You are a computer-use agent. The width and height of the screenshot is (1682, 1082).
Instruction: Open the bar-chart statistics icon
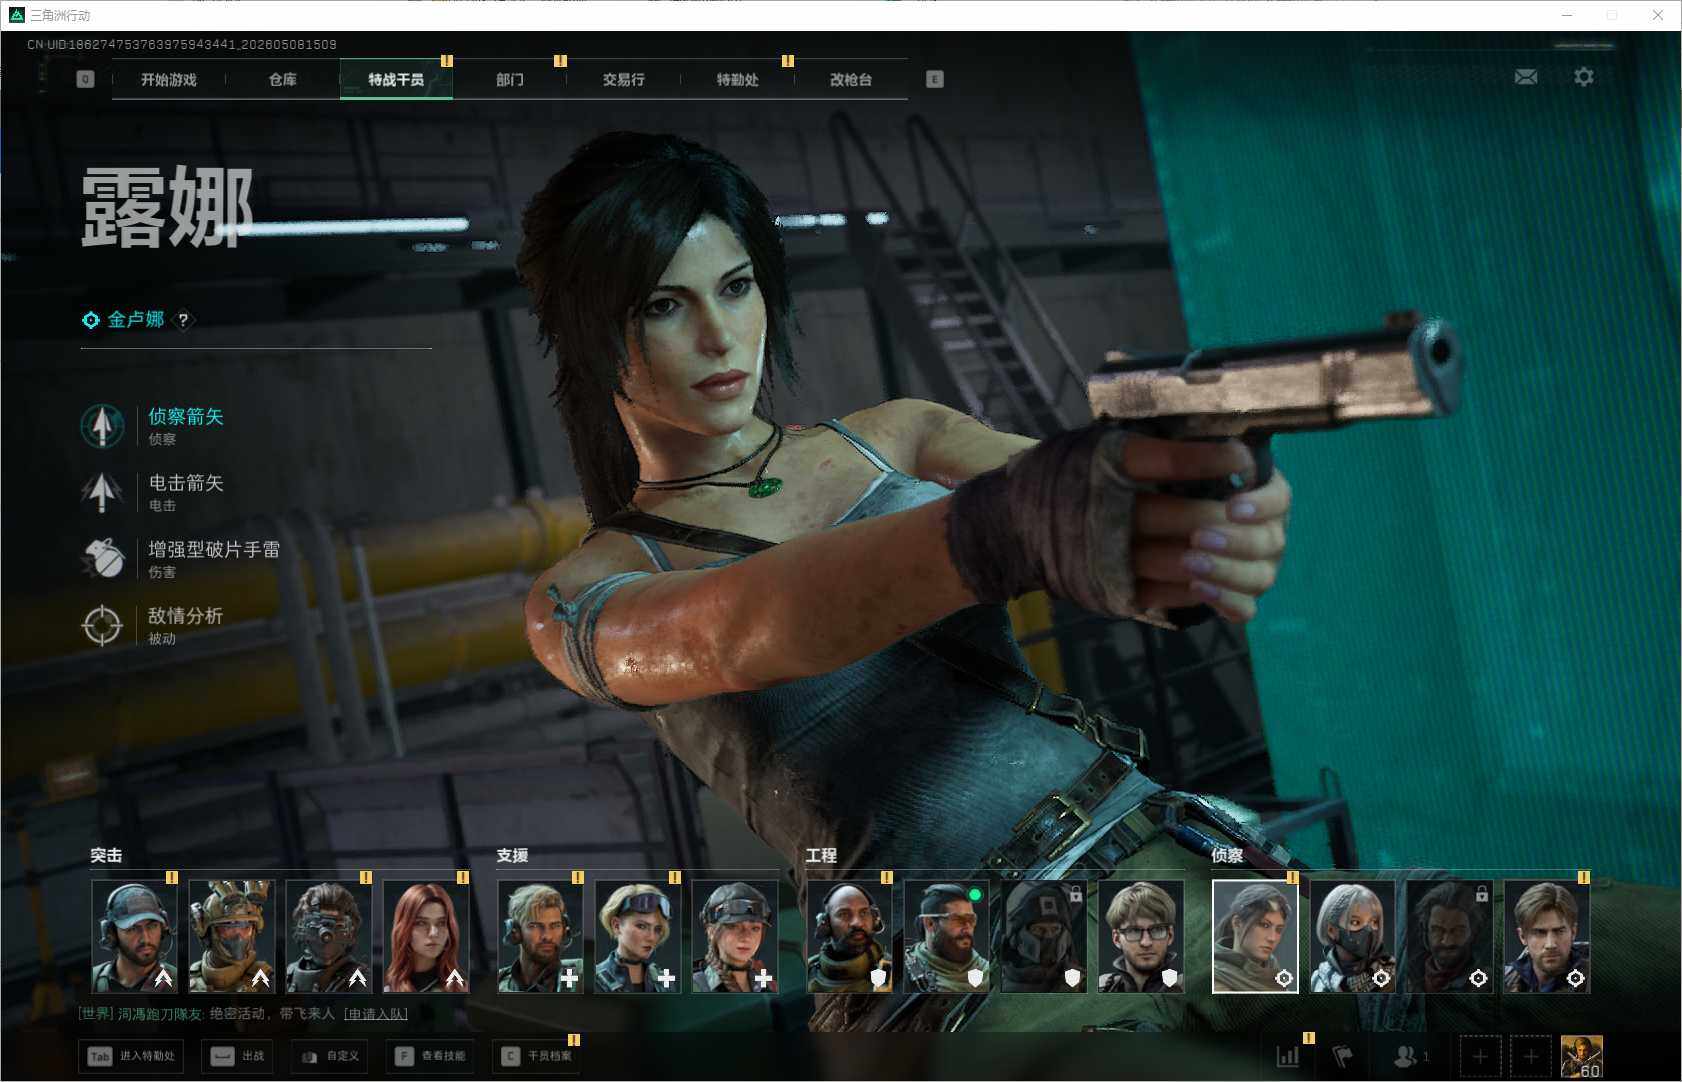click(x=1288, y=1056)
